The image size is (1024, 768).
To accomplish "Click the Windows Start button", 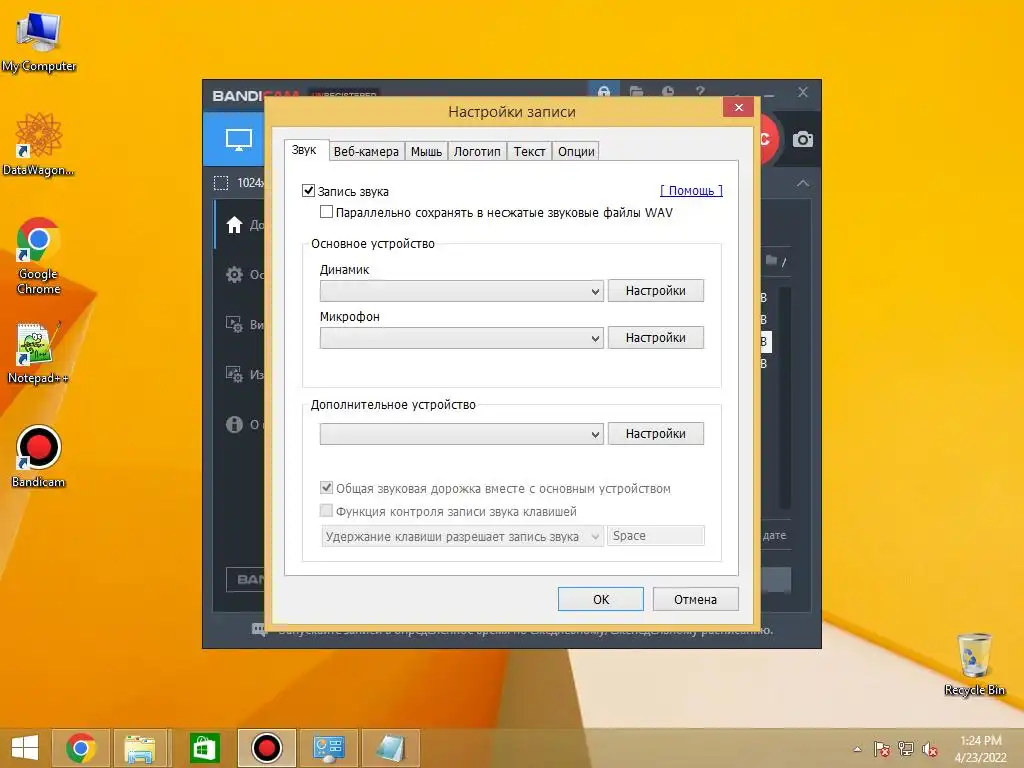I will (25, 748).
